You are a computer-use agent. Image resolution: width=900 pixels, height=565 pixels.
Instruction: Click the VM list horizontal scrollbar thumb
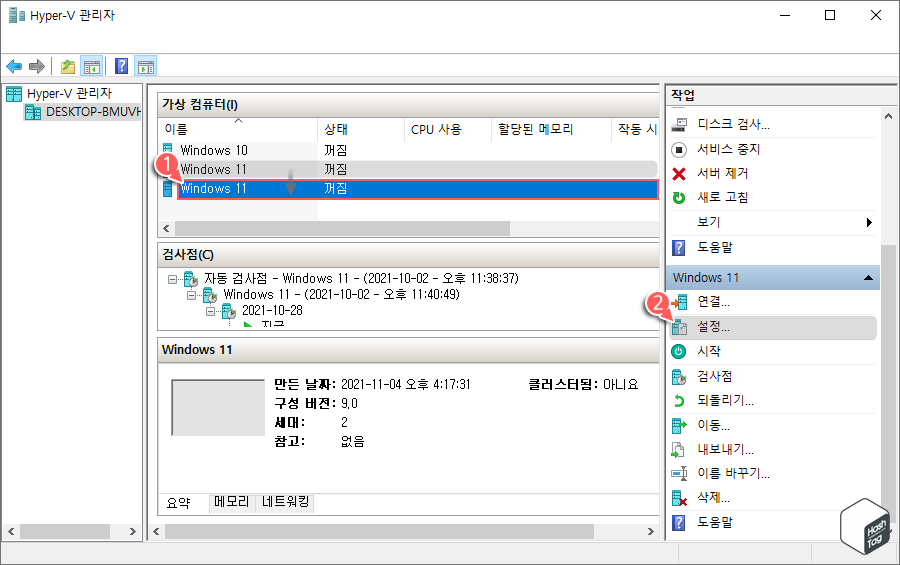(x=342, y=229)
